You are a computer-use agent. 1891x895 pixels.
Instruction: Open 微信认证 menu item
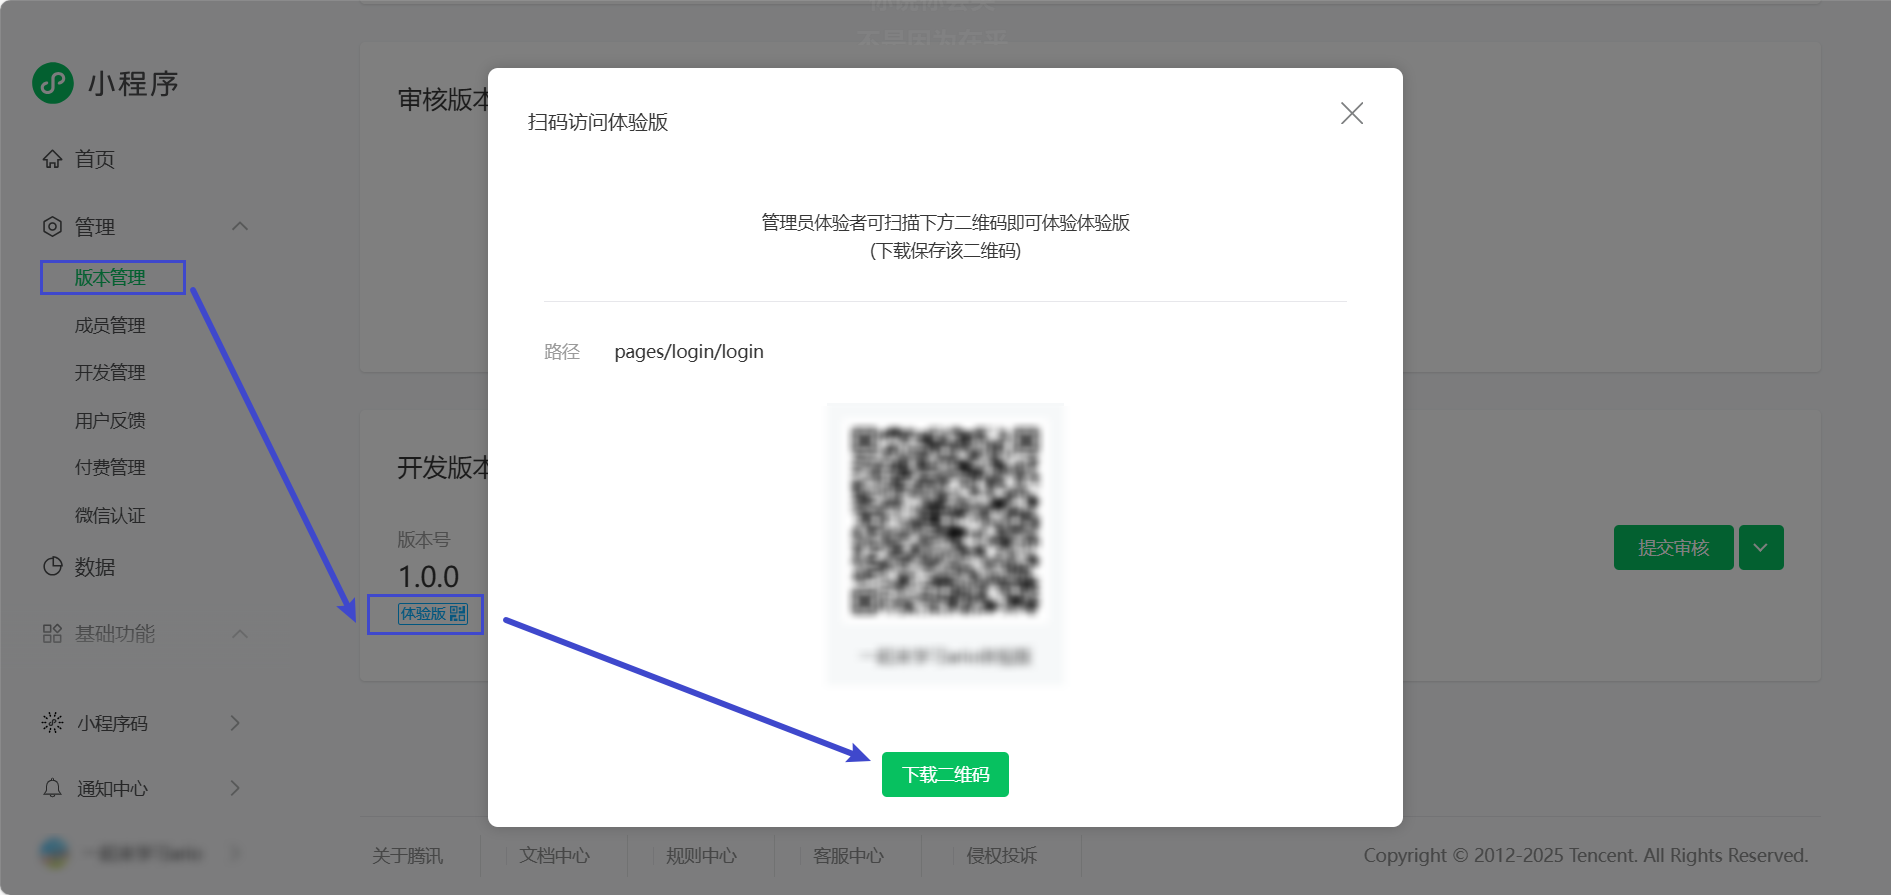coord(110,516)
